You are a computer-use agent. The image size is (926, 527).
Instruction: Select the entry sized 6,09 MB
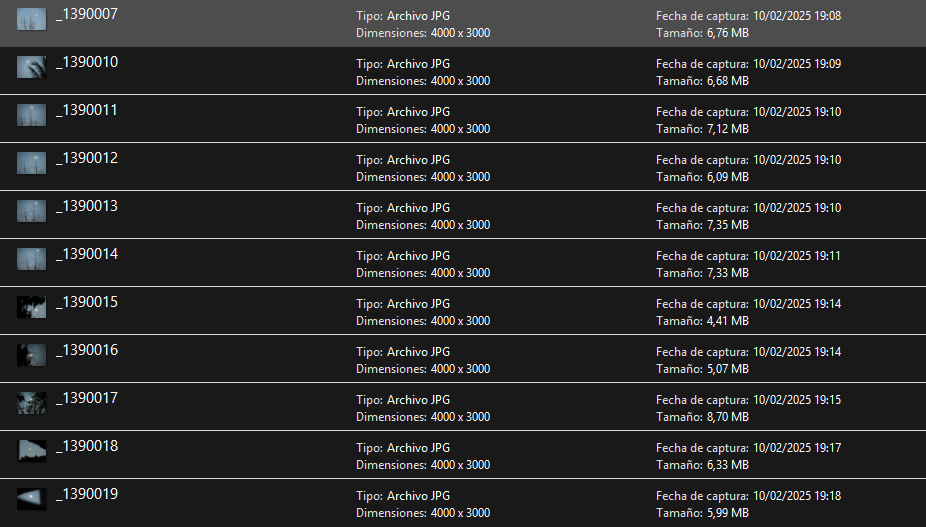click(x=463, y=167)
